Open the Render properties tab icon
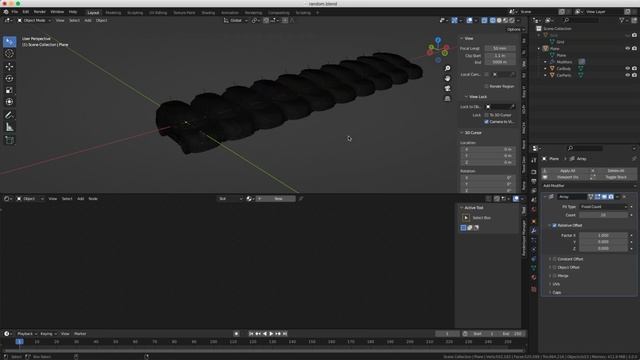Screen dimensions: 640x360 click(x=533, y=172)
